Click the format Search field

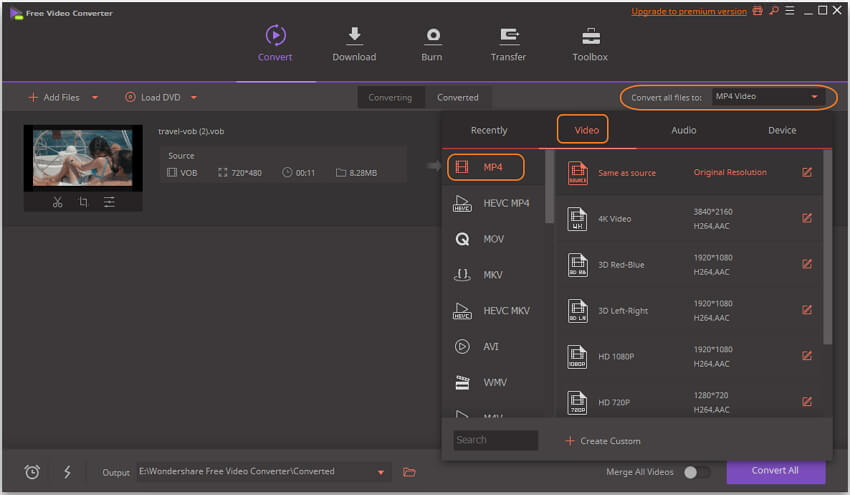pos(495,440)
